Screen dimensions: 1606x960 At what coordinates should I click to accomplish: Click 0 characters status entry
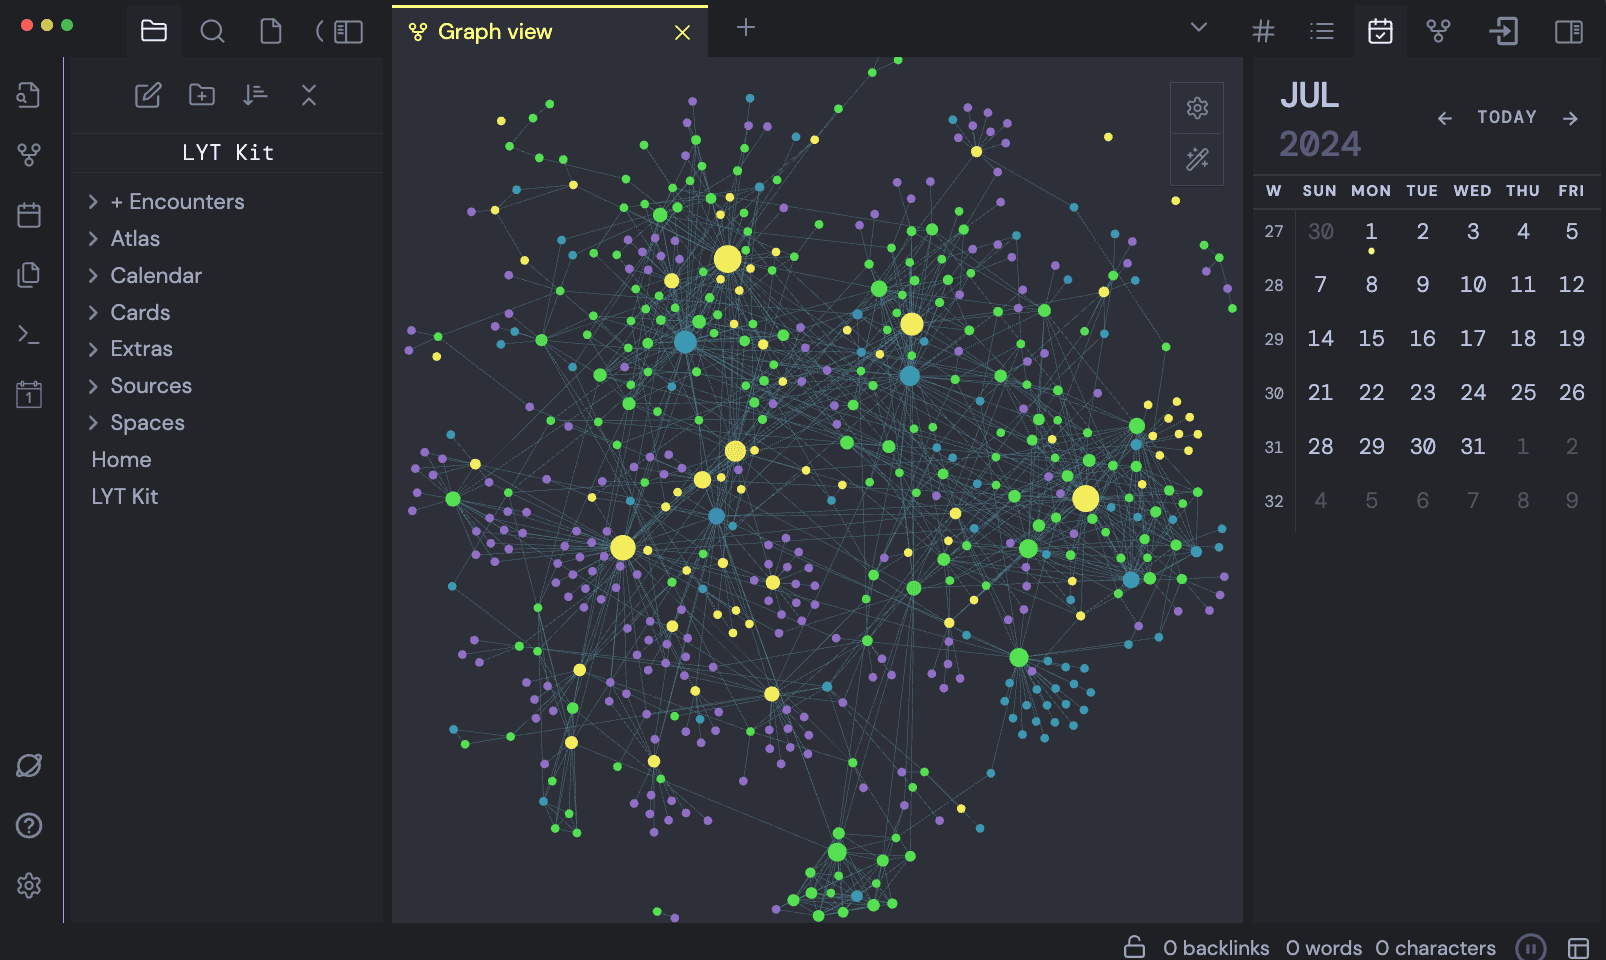pyautogui.click(x=1435, y=948)
